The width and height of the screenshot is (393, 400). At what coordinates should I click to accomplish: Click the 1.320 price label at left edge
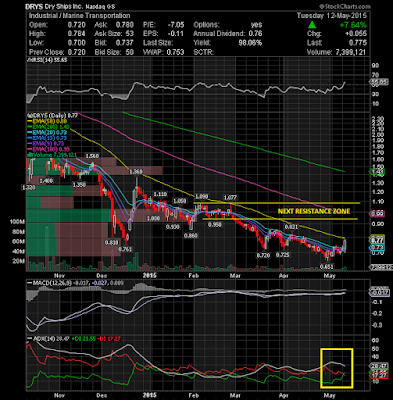pos(28,188)
